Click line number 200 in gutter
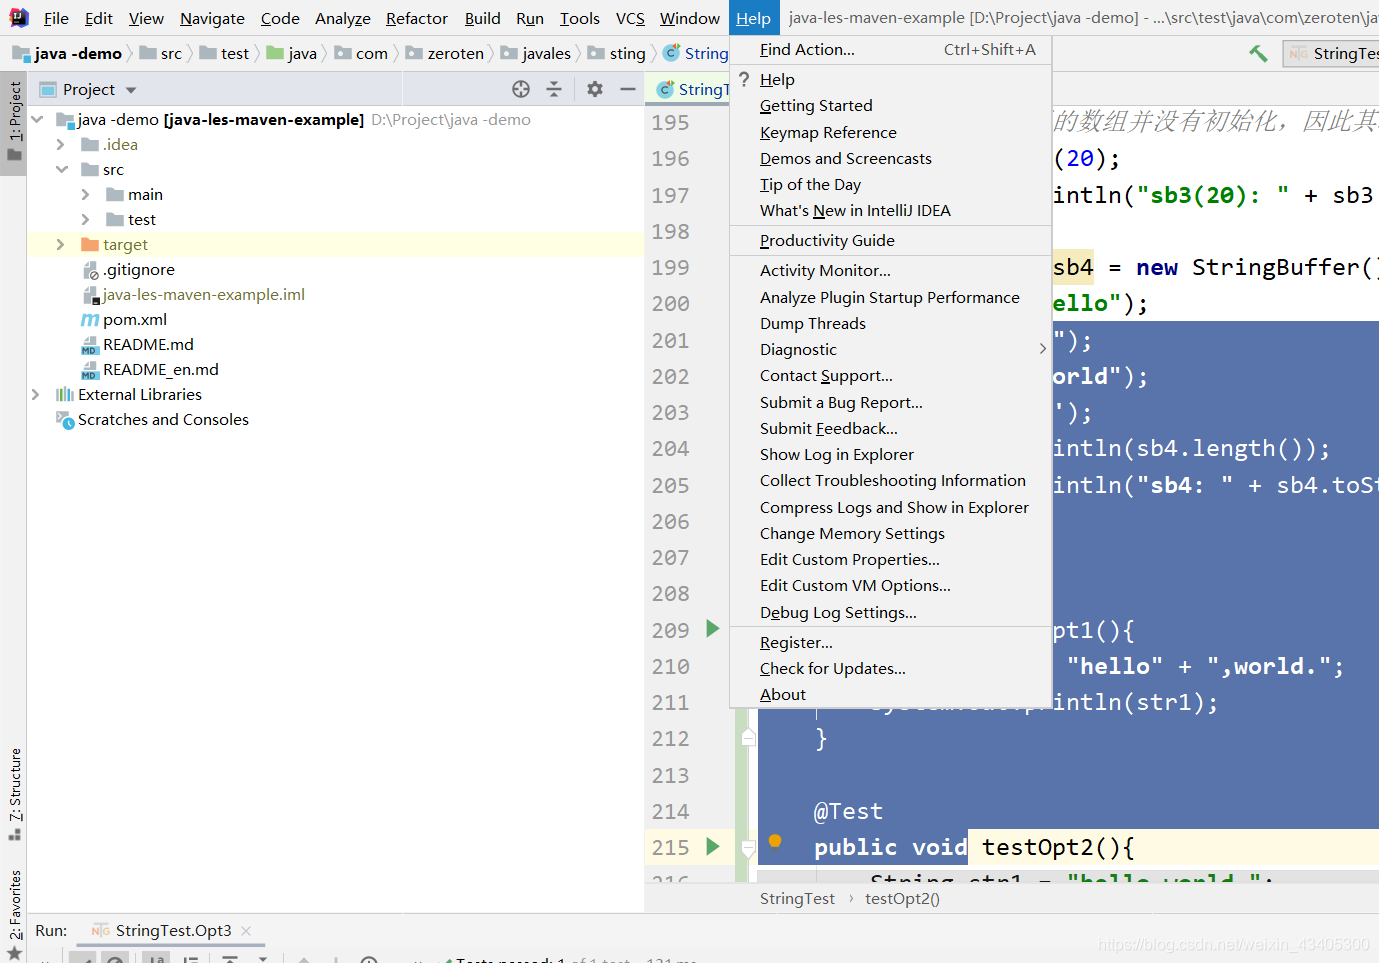Image resolution: width=1379 pixels, height=963 pixels. 670,303
